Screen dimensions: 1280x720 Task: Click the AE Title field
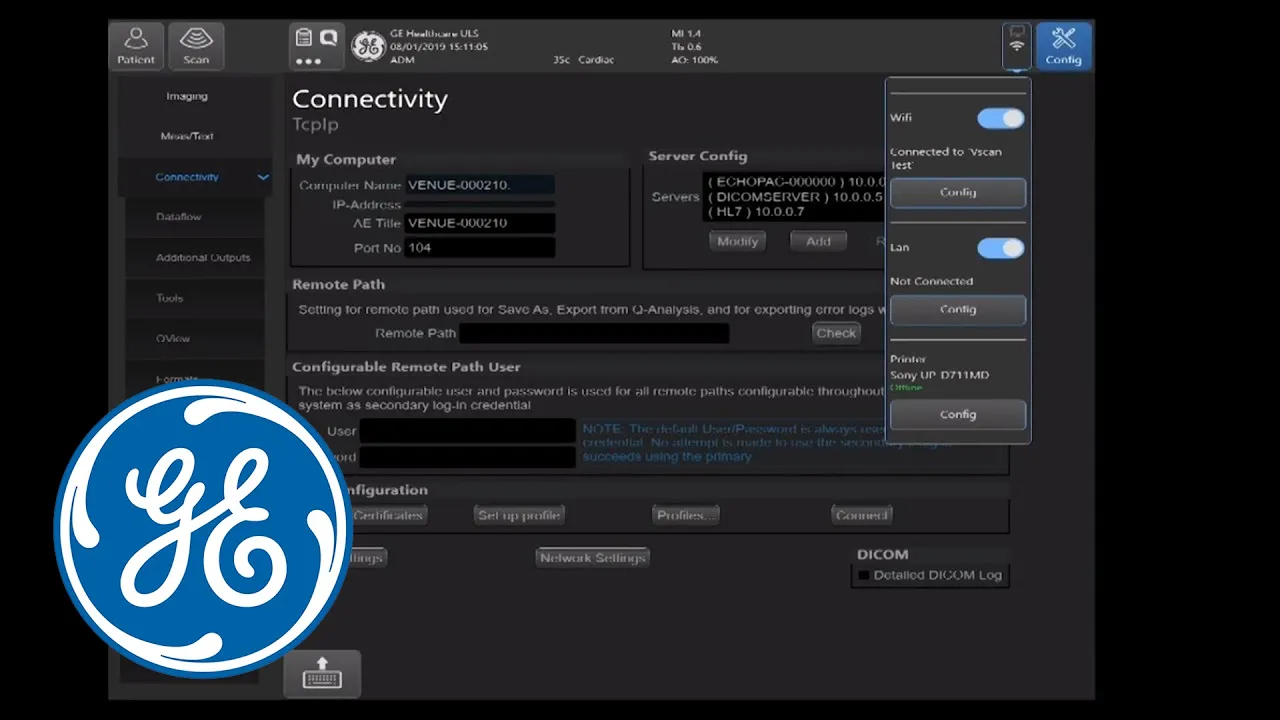click(480, 223)
